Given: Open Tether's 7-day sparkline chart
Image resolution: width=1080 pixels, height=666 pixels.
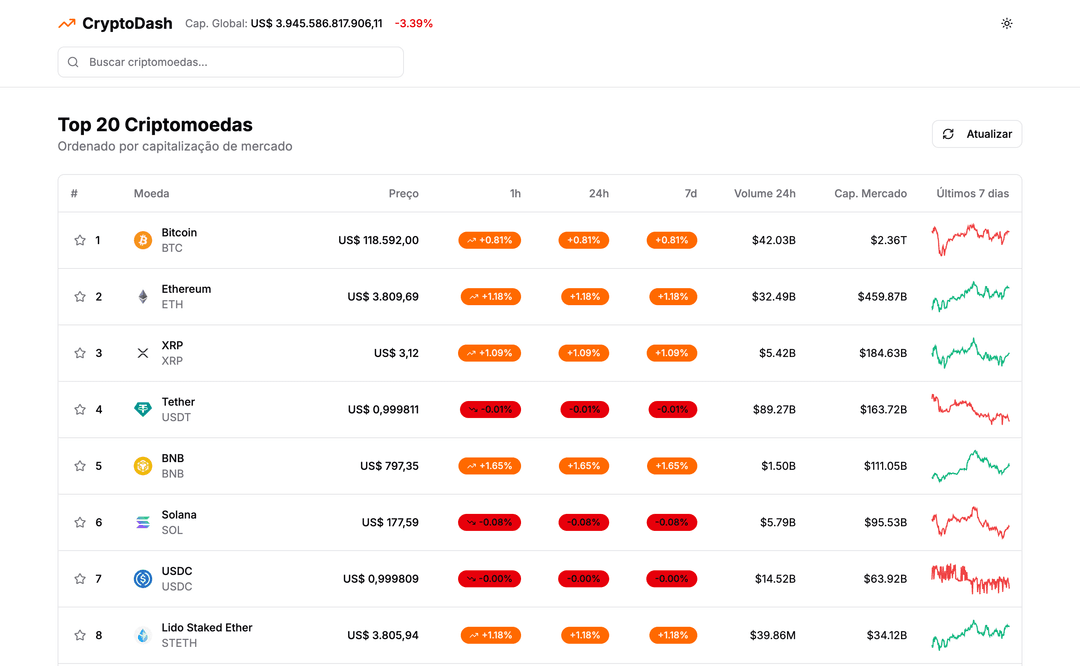Looking at the screenshot, I should [x=970, y=409].
